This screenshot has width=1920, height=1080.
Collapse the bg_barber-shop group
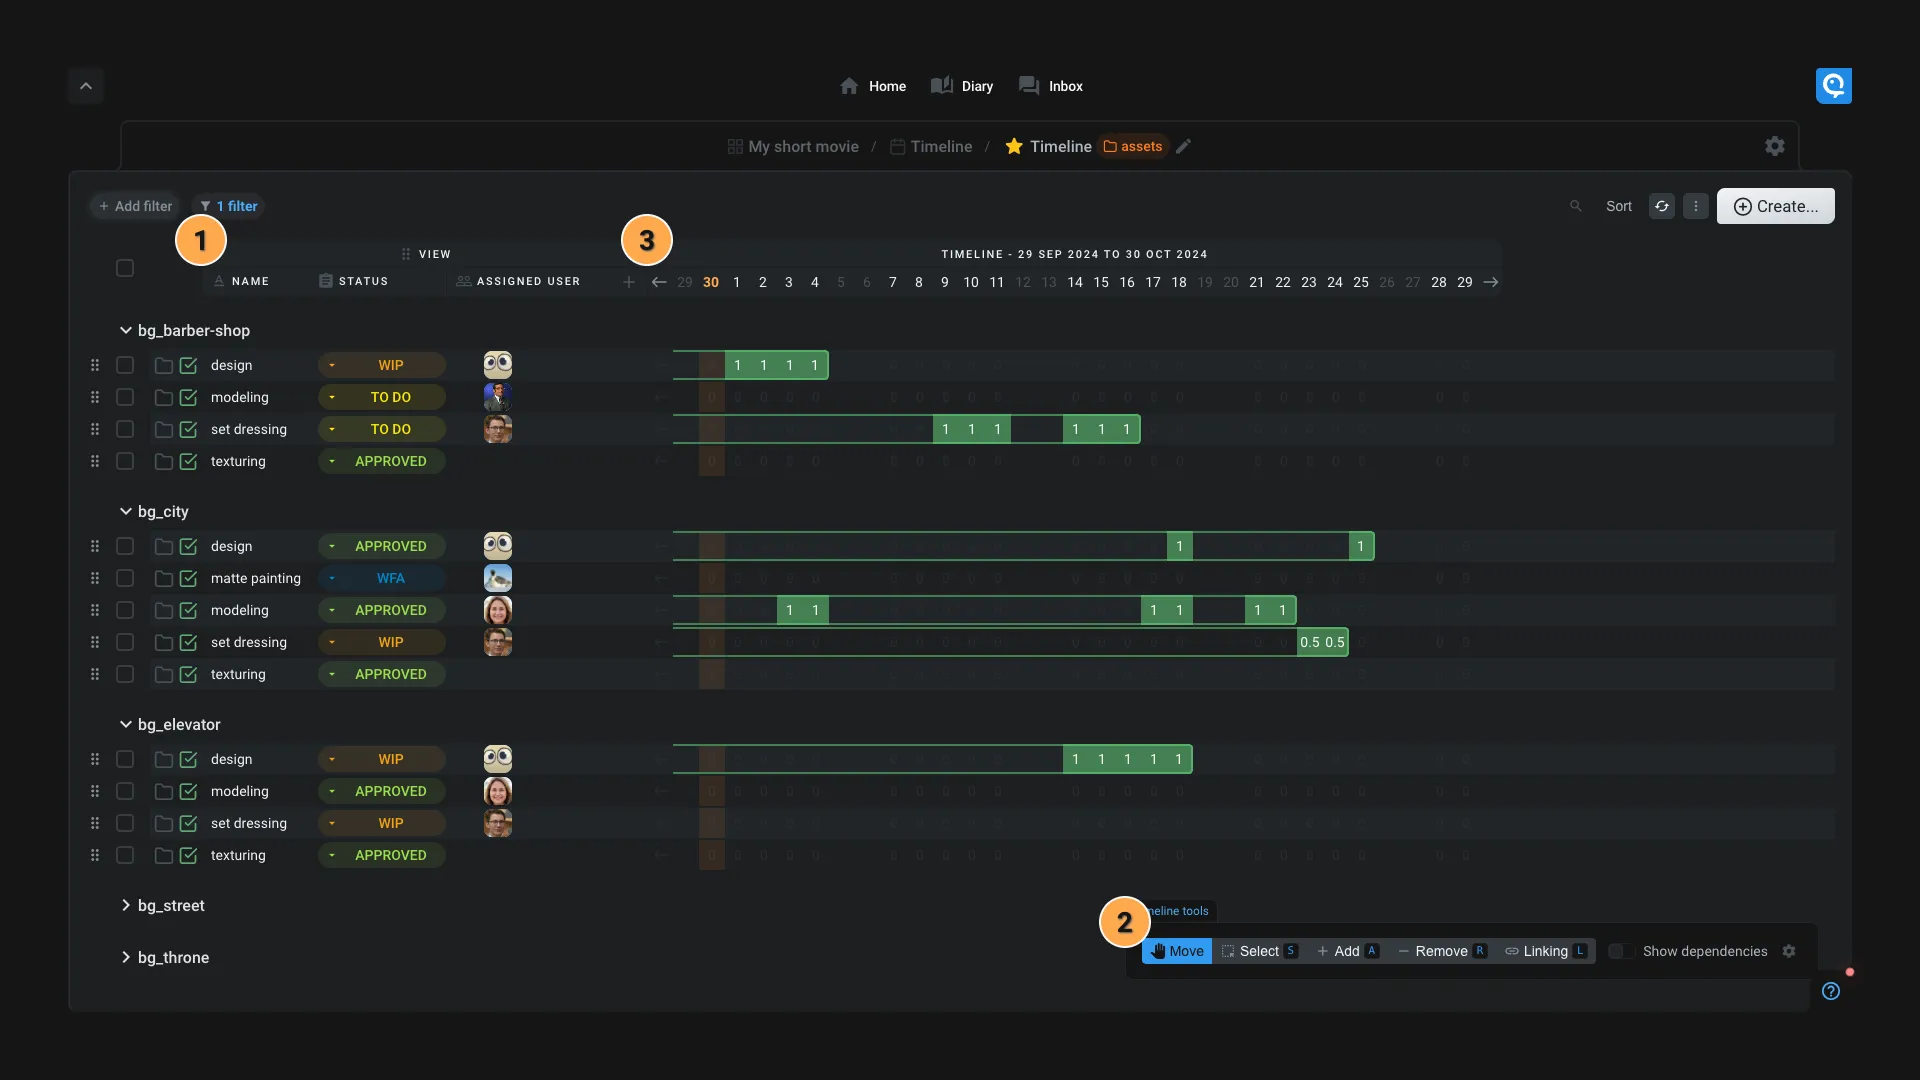coord(126,330)
